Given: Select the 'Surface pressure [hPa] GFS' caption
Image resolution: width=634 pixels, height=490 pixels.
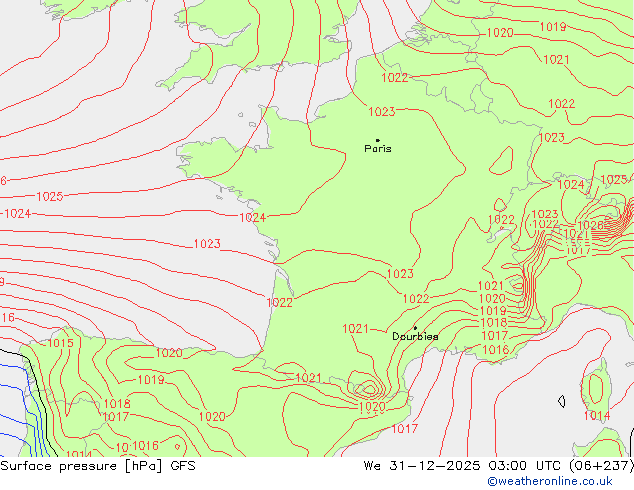Looking at the screenshot, I should pyautogui.click(x=98, y=466).
